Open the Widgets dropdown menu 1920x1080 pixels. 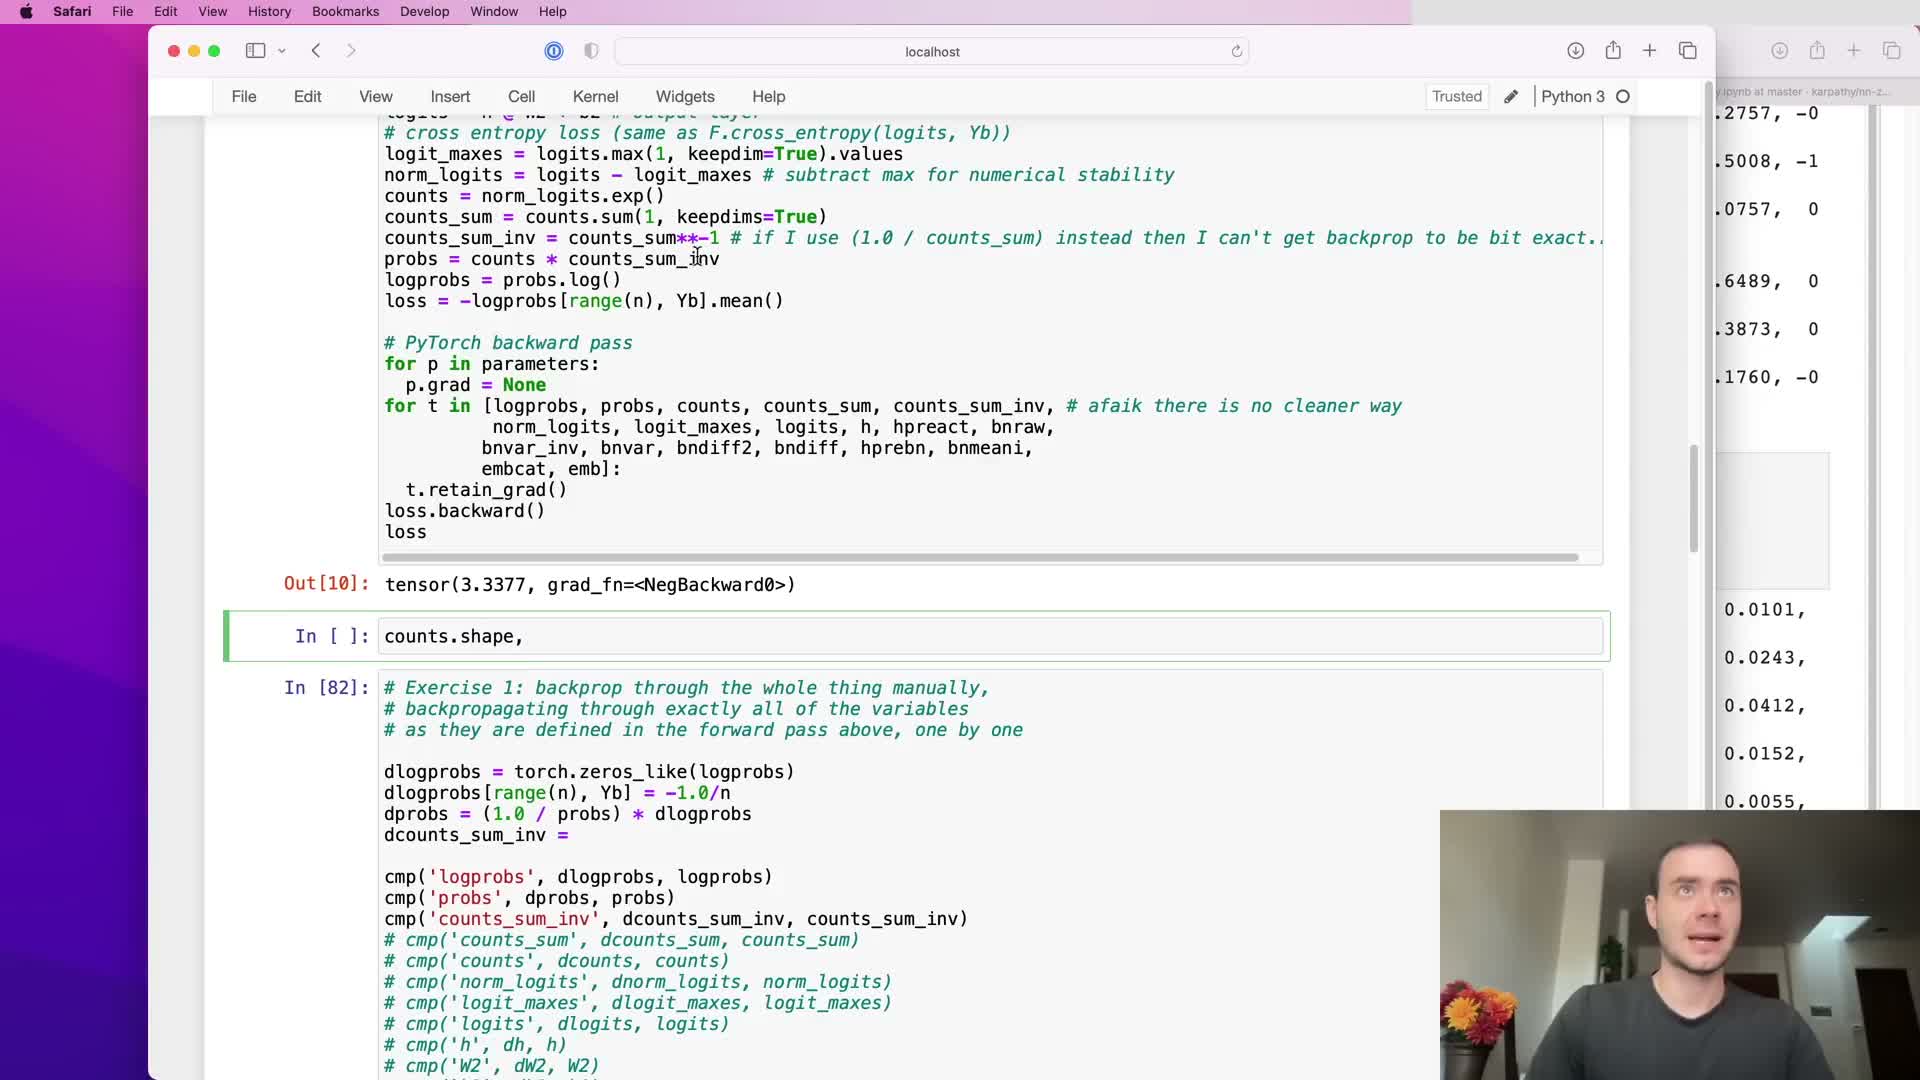click(x=685, y=97)
